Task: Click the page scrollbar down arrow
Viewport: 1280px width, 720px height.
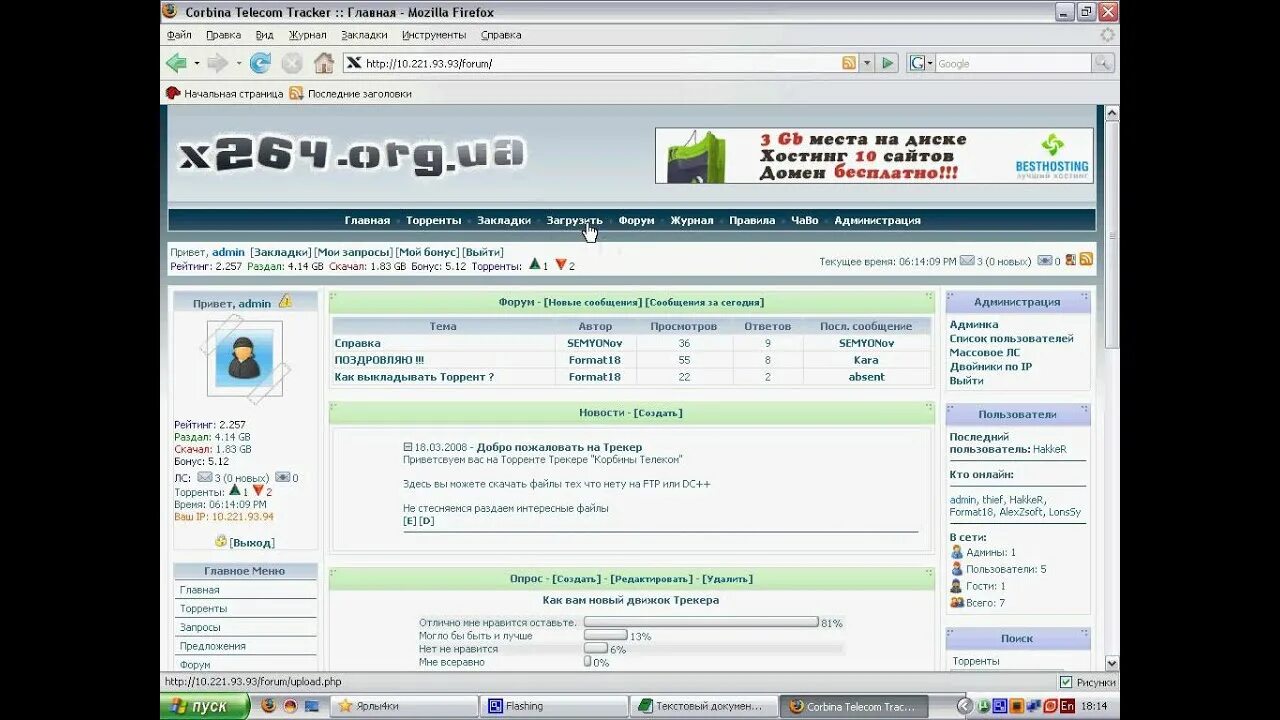Action: pyautogui.click(x=1112, y=663)
